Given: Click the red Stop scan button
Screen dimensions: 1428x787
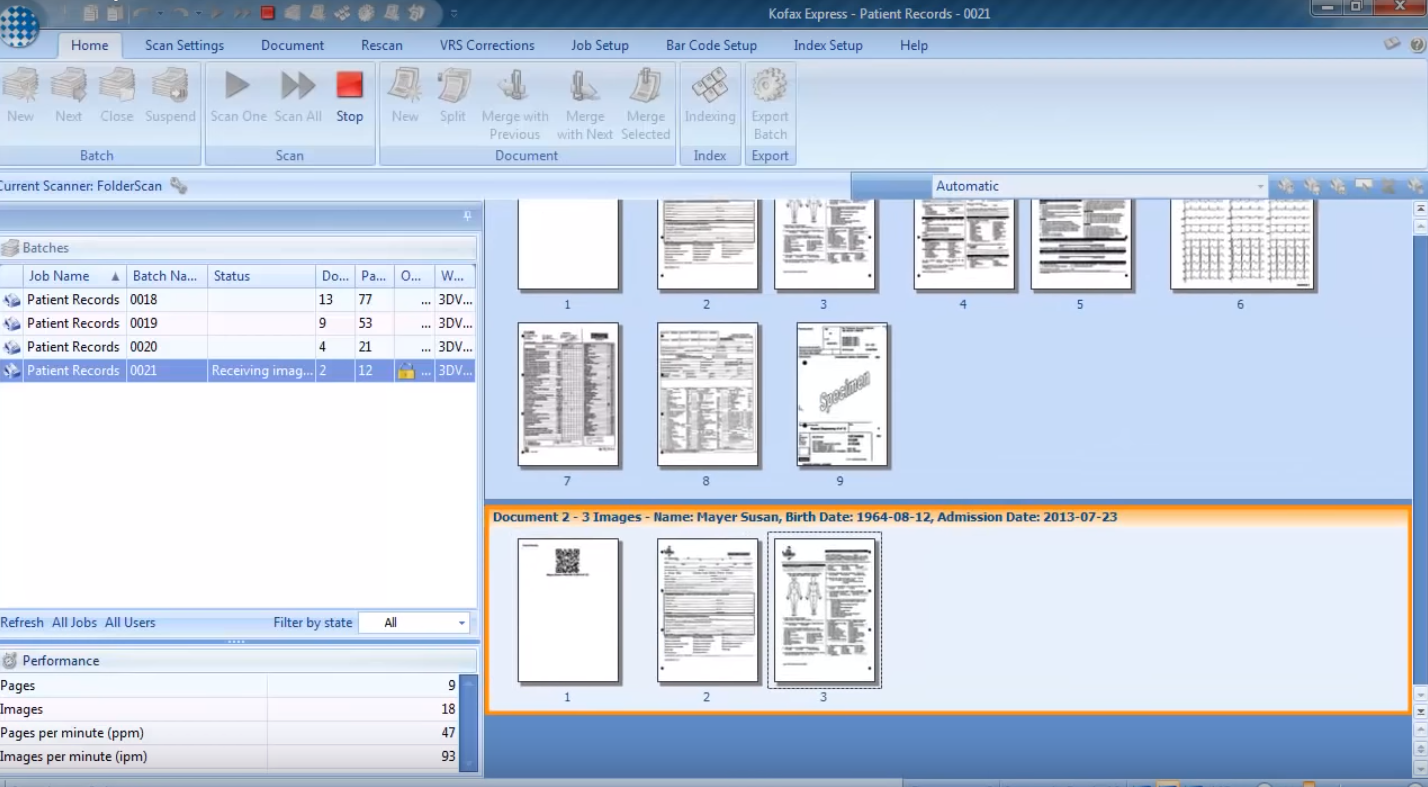Looking at the screenshot, I should (x=349, y=86).
